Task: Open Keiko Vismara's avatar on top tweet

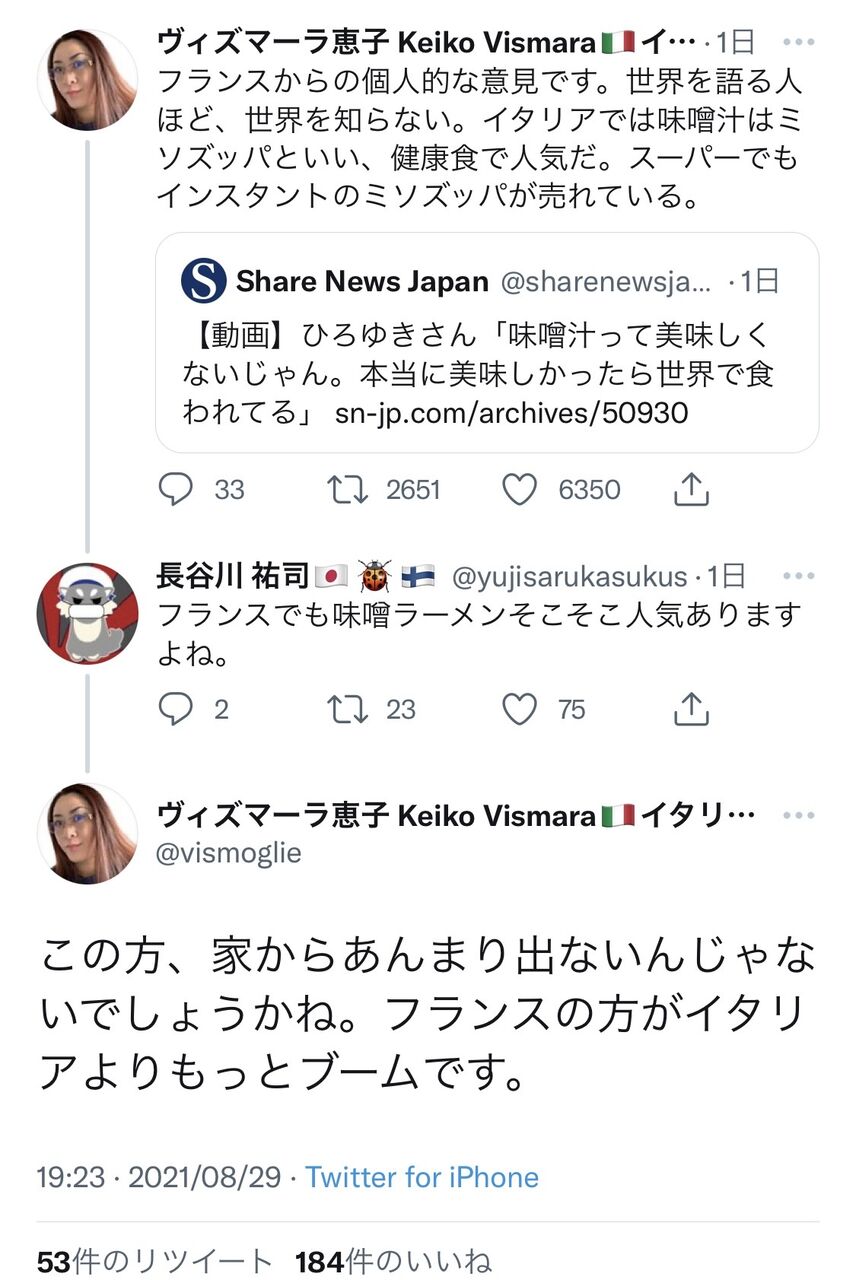Action: point(87,80)
